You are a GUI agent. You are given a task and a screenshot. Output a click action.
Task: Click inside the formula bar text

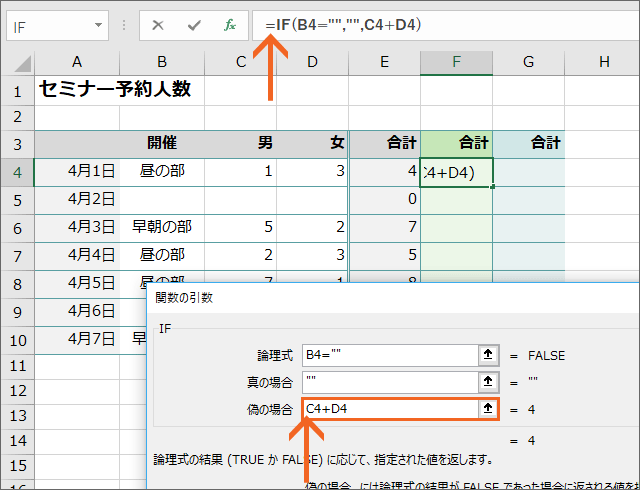click(343, 25)
